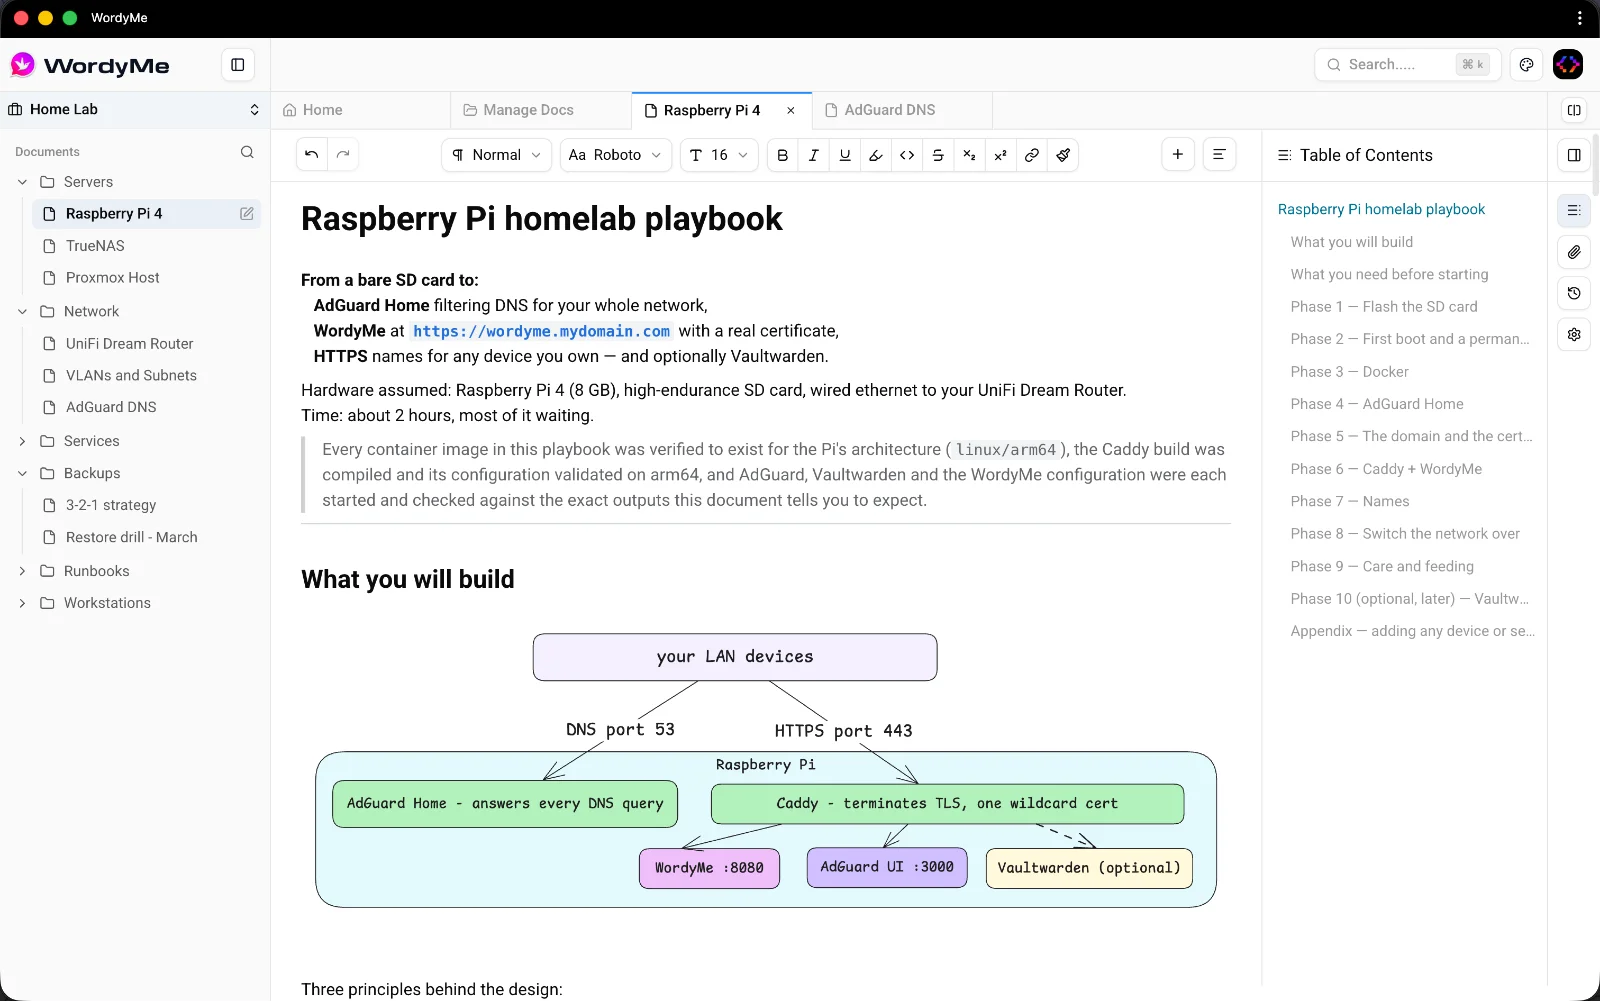
Task: Click the split view icon at tab bar end
Action: coord(1574,110)
